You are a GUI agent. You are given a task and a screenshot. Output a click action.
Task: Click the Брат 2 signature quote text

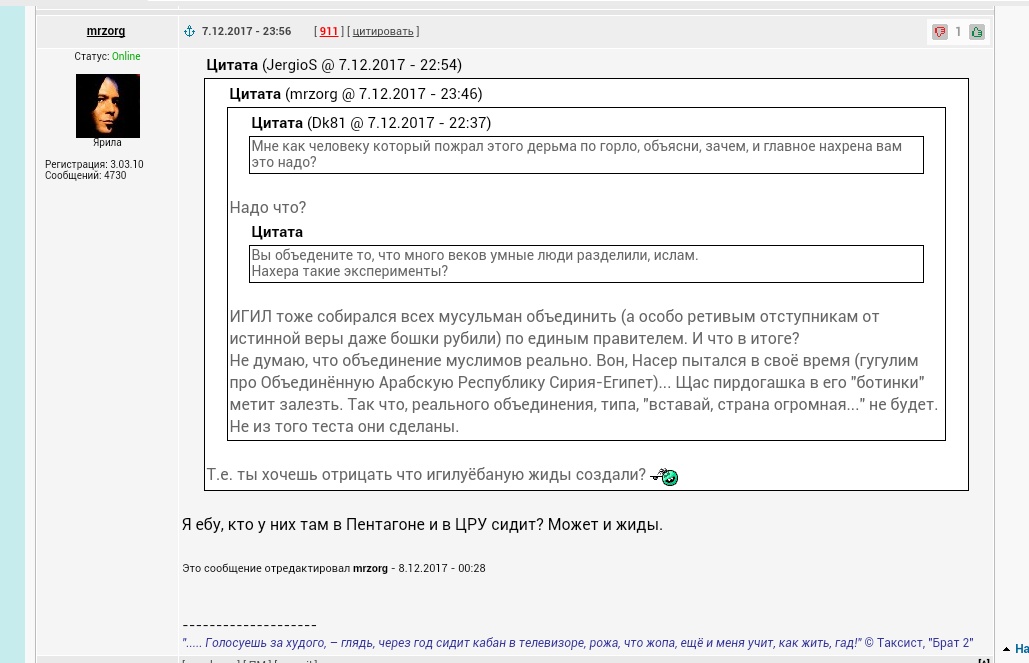578,643
